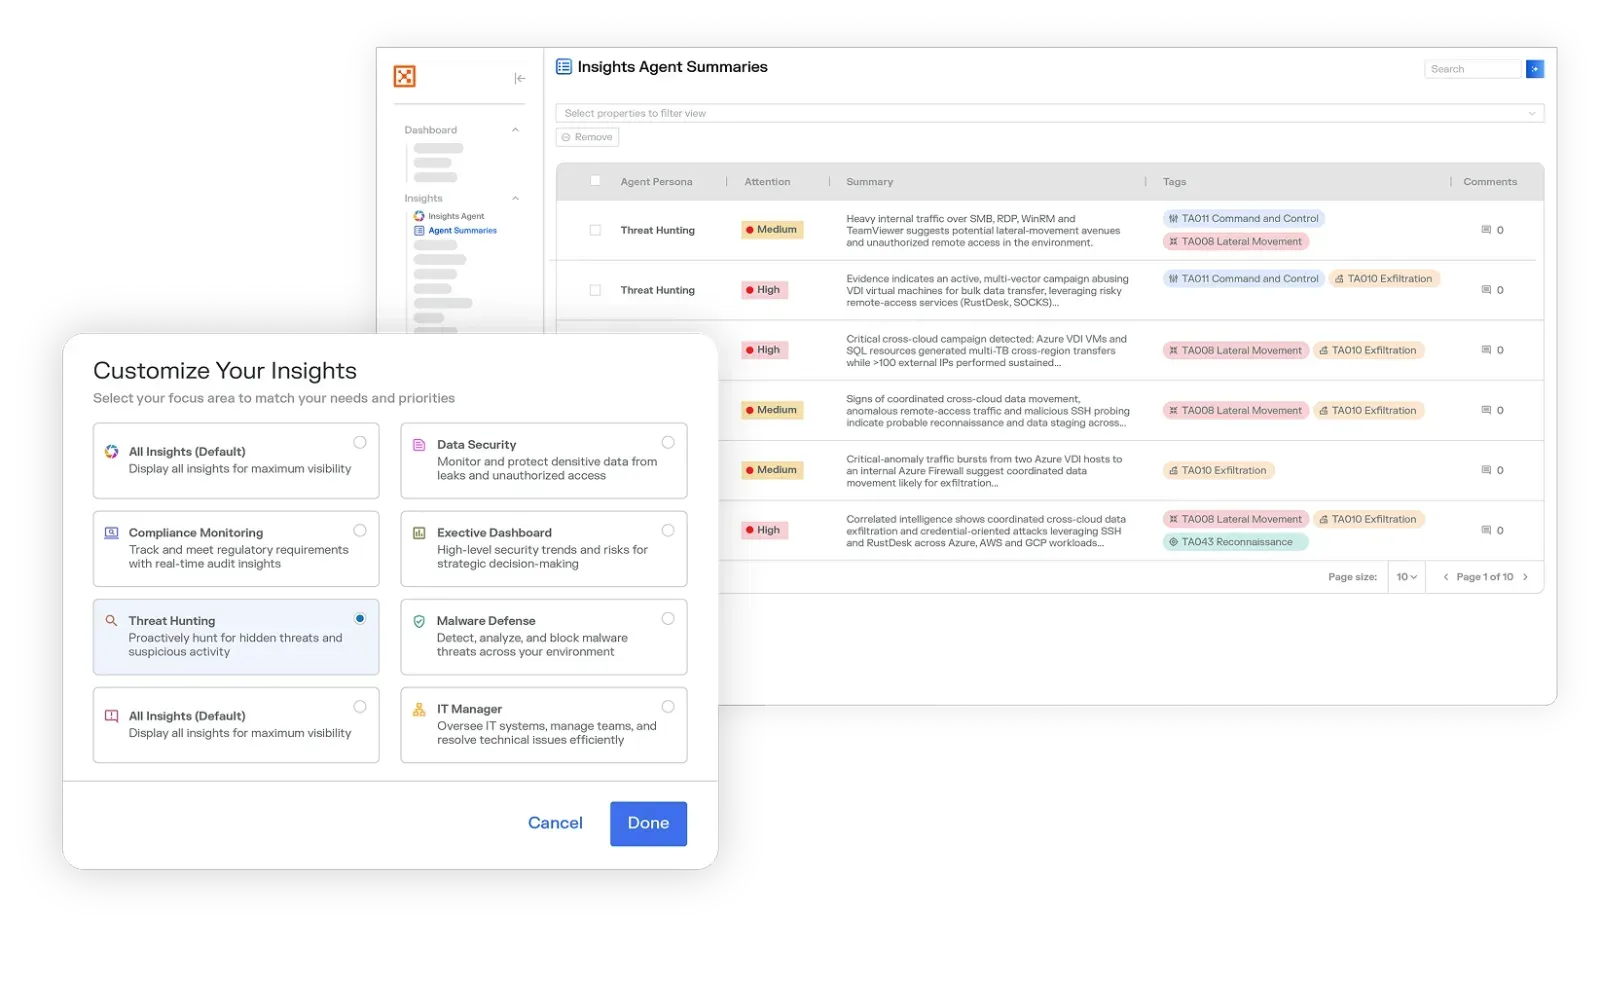Click the Insights Agent colorful icon

[x=417, y=215]
